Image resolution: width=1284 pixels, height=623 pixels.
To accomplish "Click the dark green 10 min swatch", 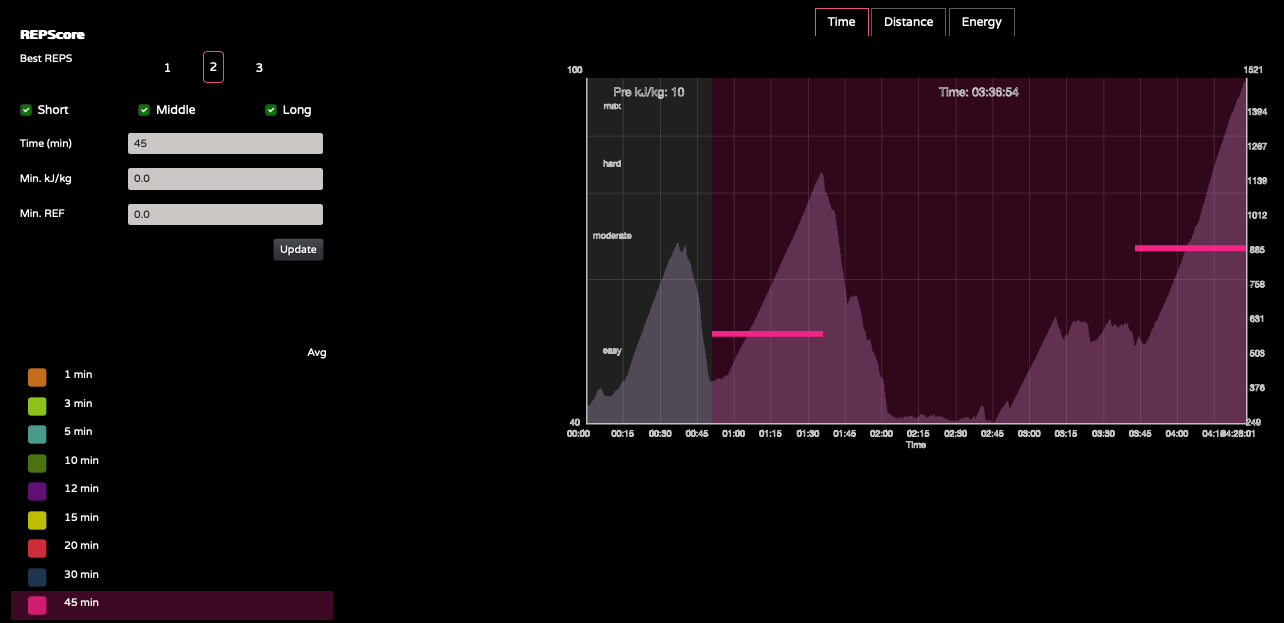I will [37, 463].
